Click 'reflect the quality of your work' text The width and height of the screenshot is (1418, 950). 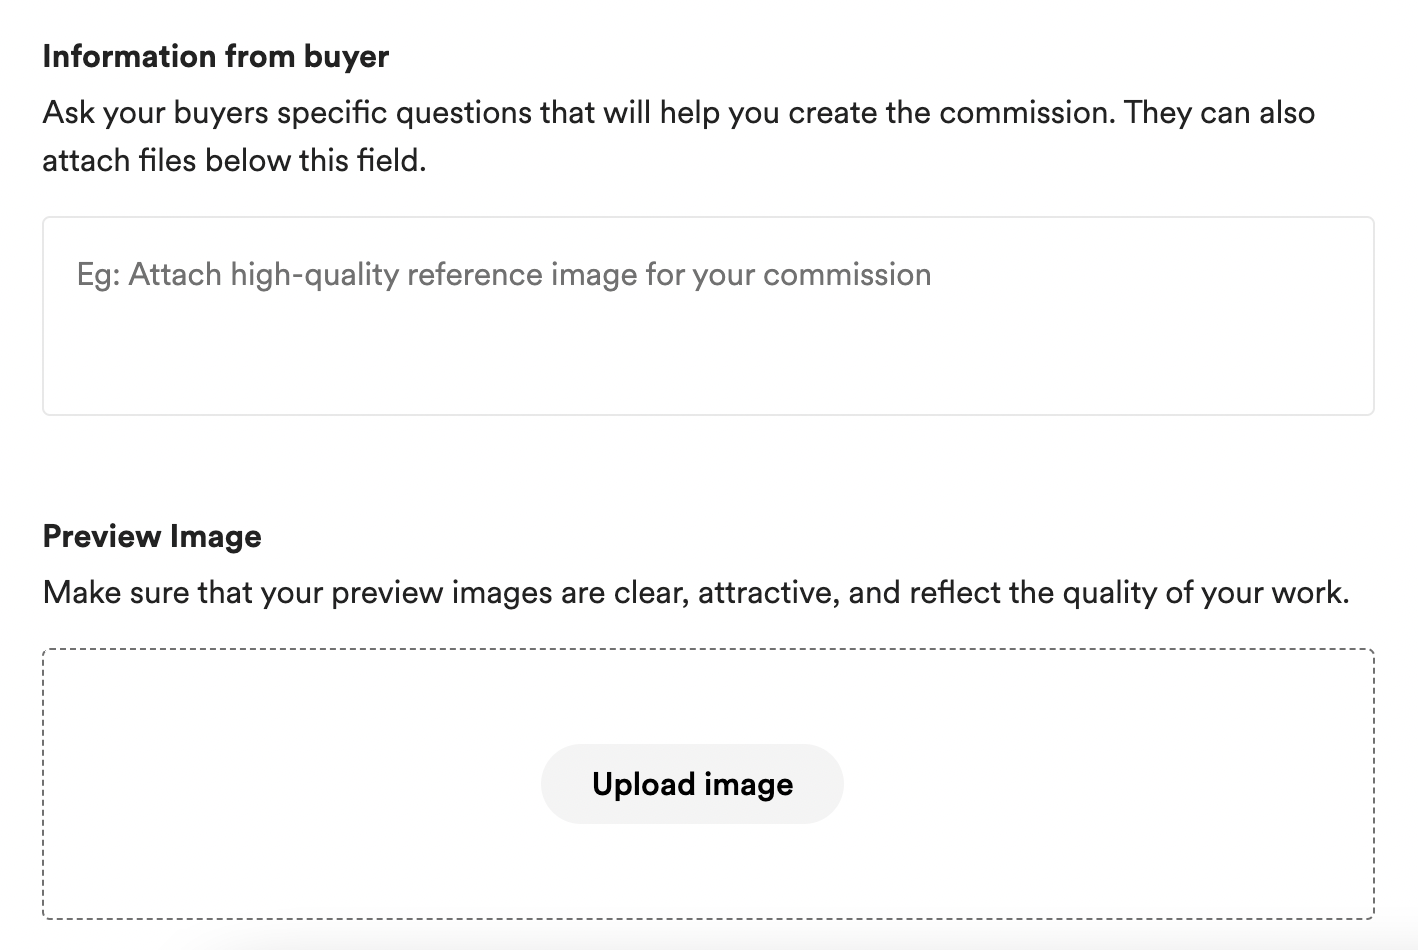(1128, 592)
